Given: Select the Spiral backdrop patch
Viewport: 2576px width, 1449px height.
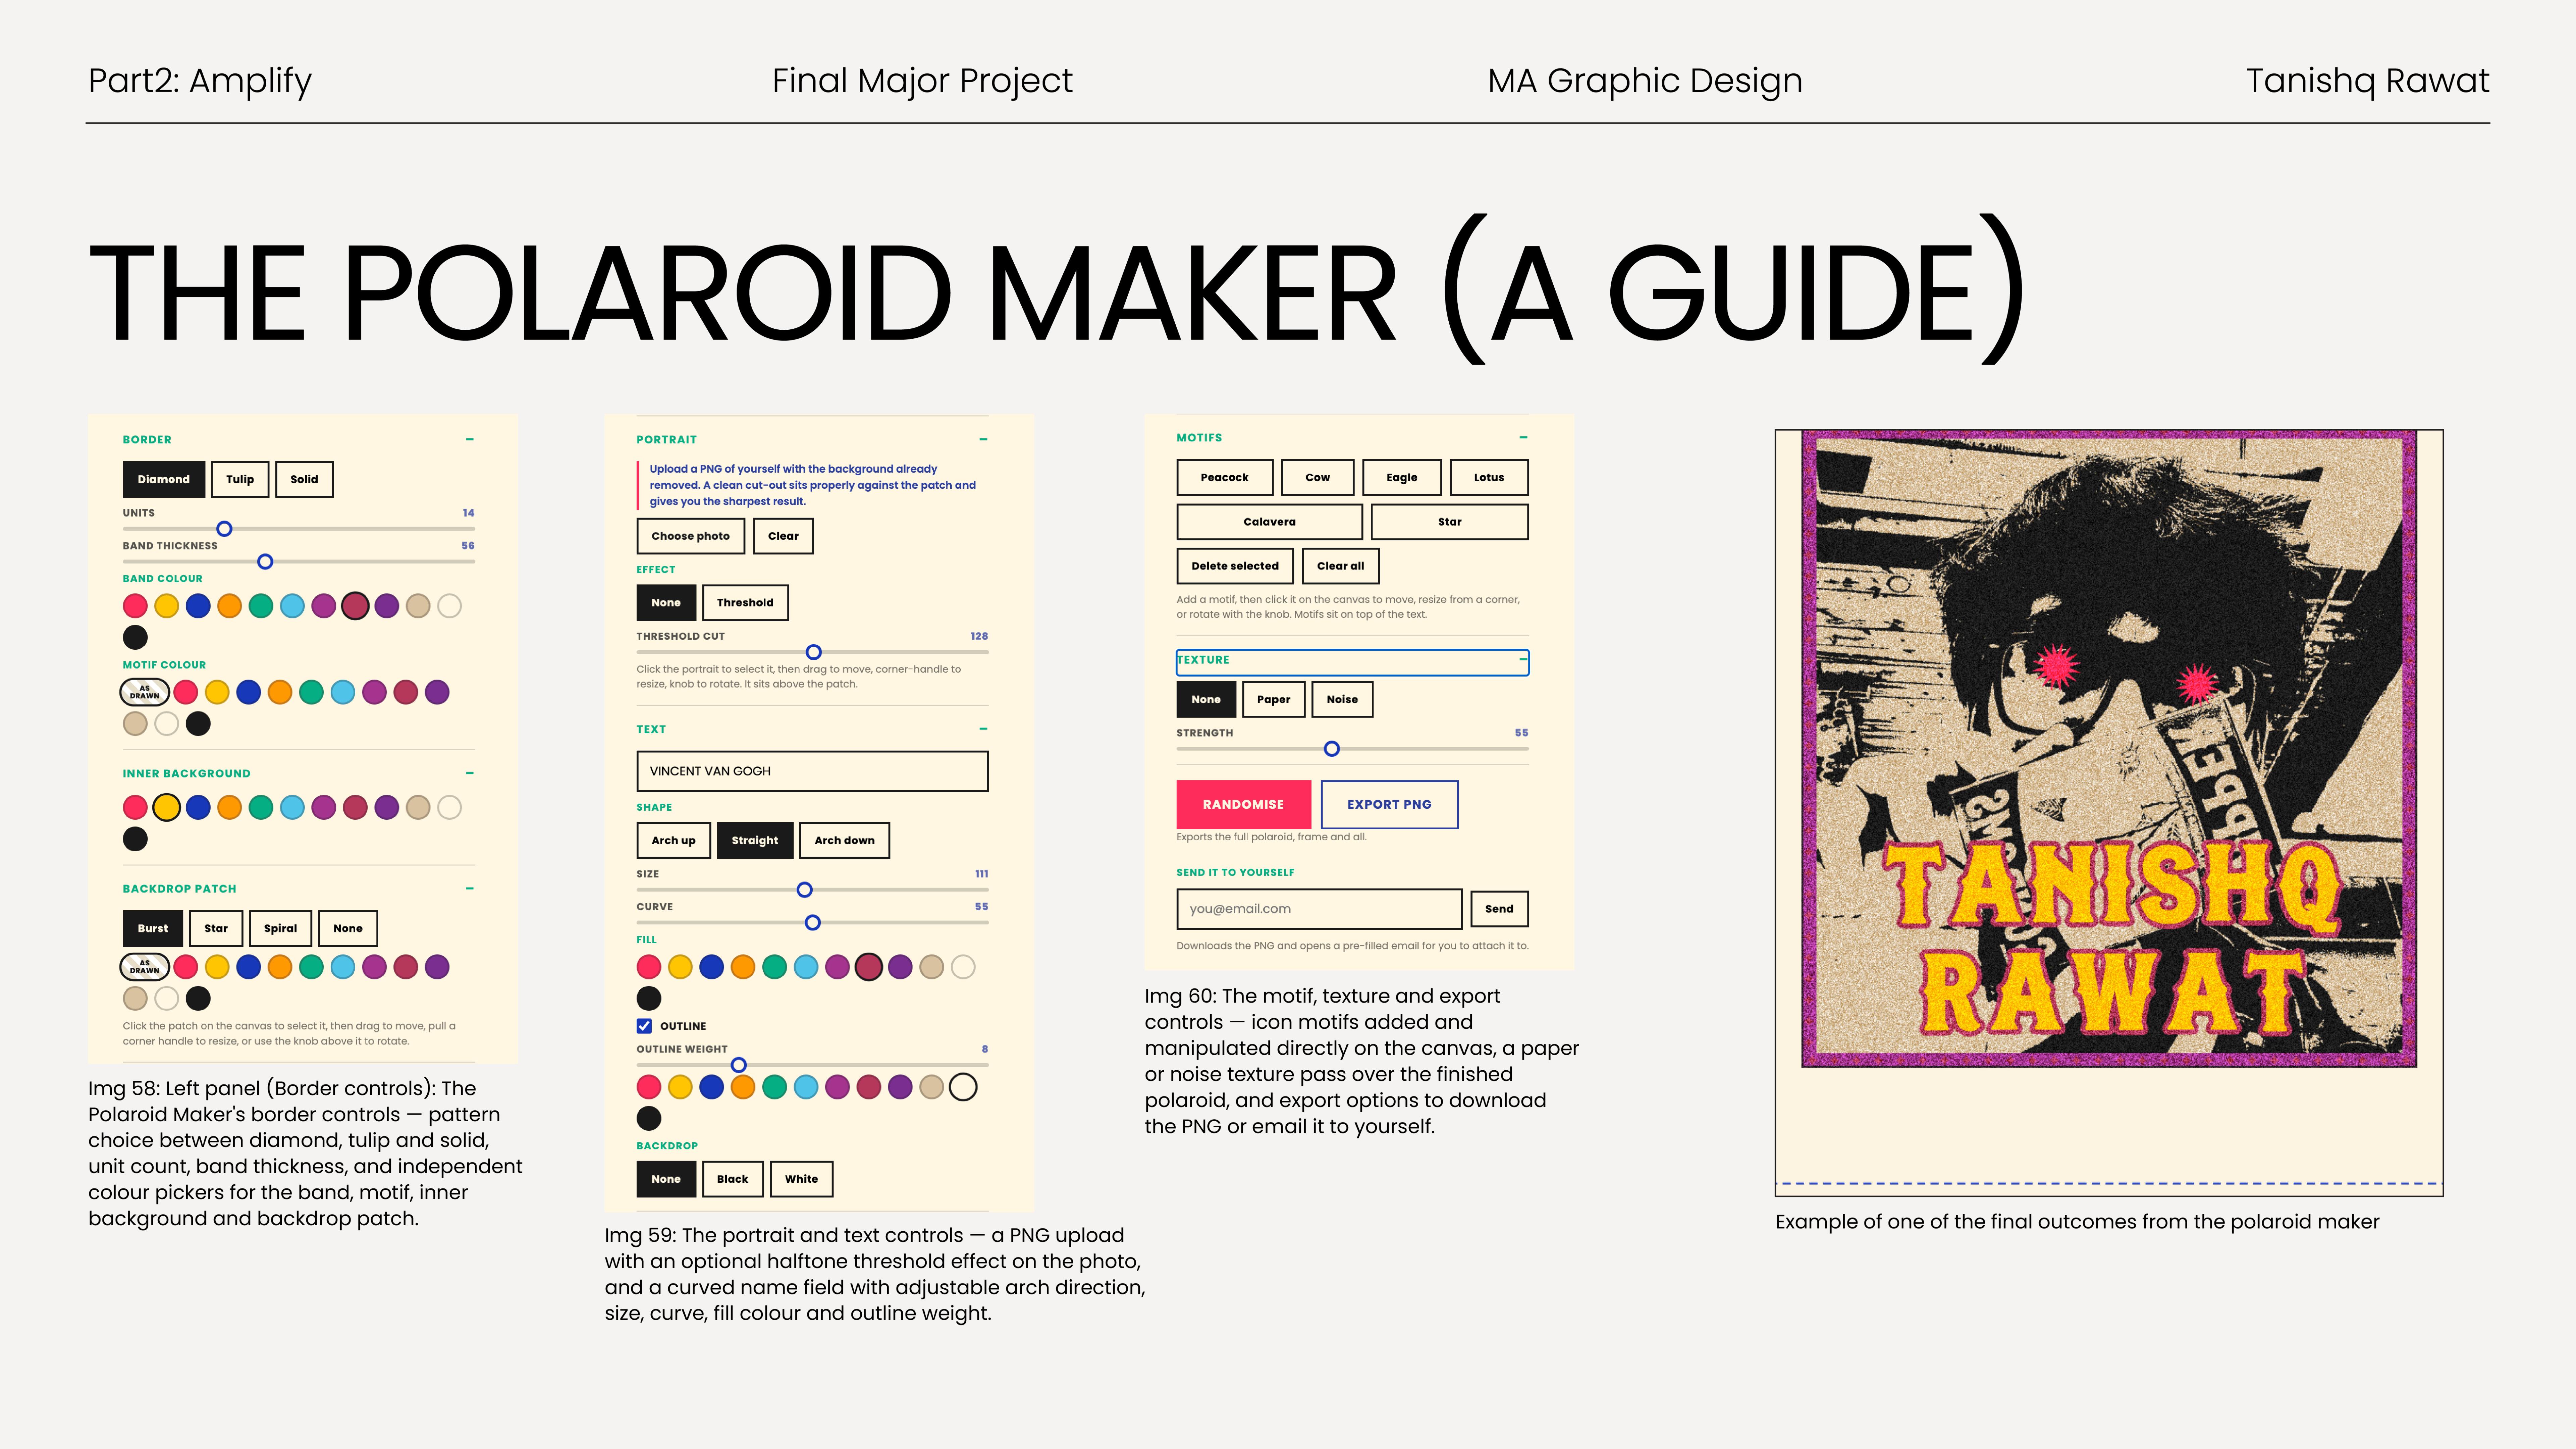Looking at the screenshot, I should (x=280, y=928).
